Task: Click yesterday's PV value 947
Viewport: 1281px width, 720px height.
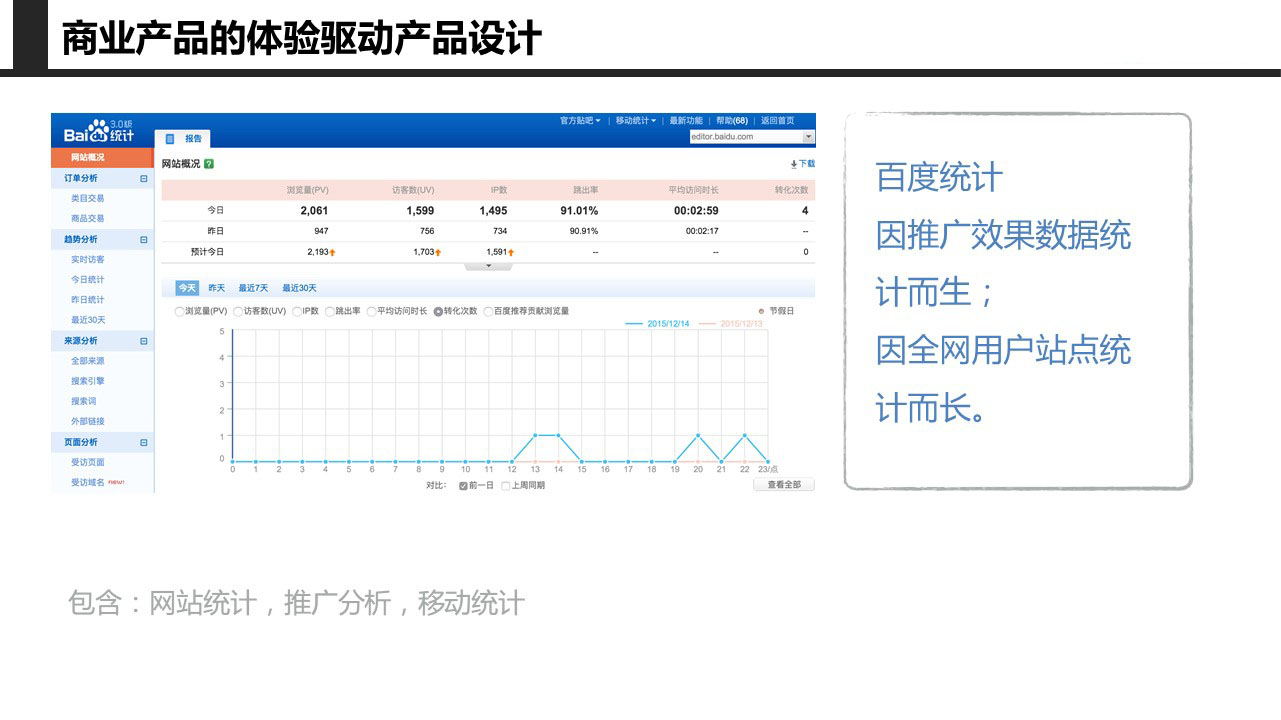Action: coord(321,231)
